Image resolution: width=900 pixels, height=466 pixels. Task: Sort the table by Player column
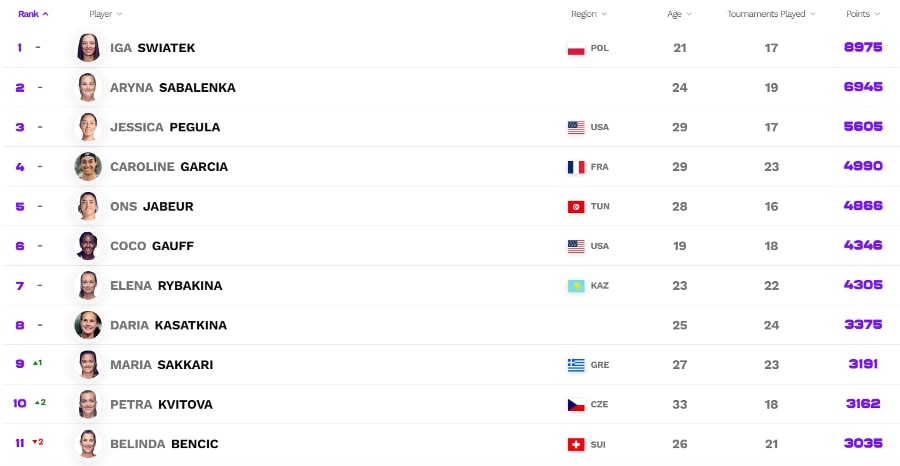tap(106, 14)
